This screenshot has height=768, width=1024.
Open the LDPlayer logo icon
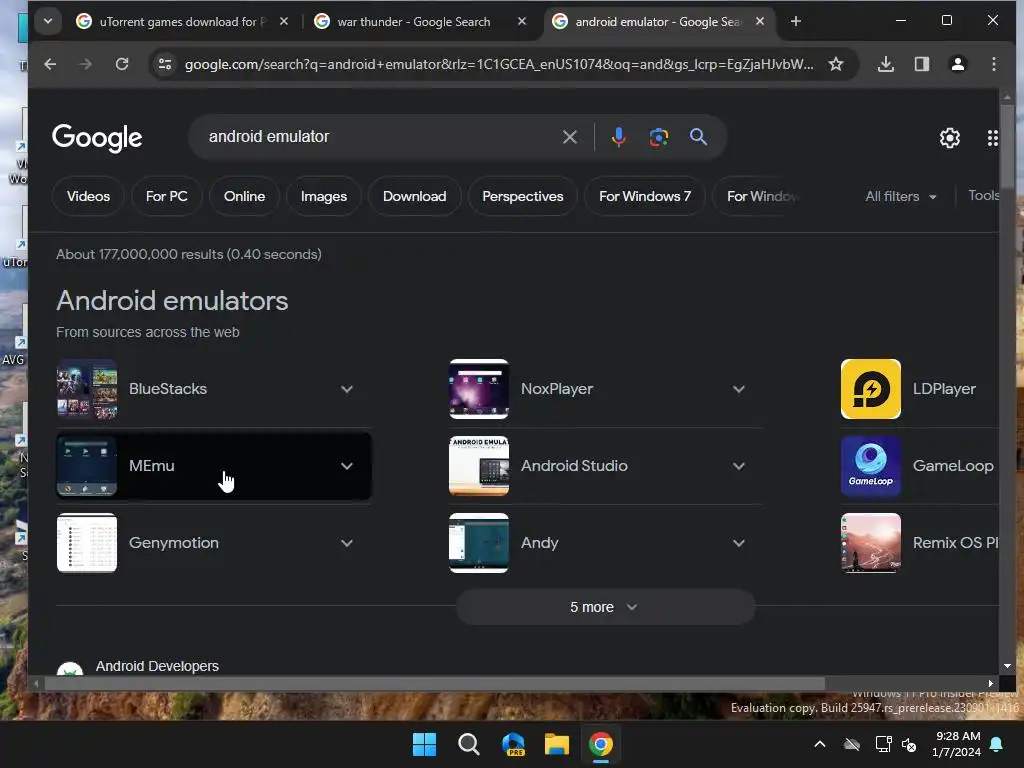pos(871,389)
